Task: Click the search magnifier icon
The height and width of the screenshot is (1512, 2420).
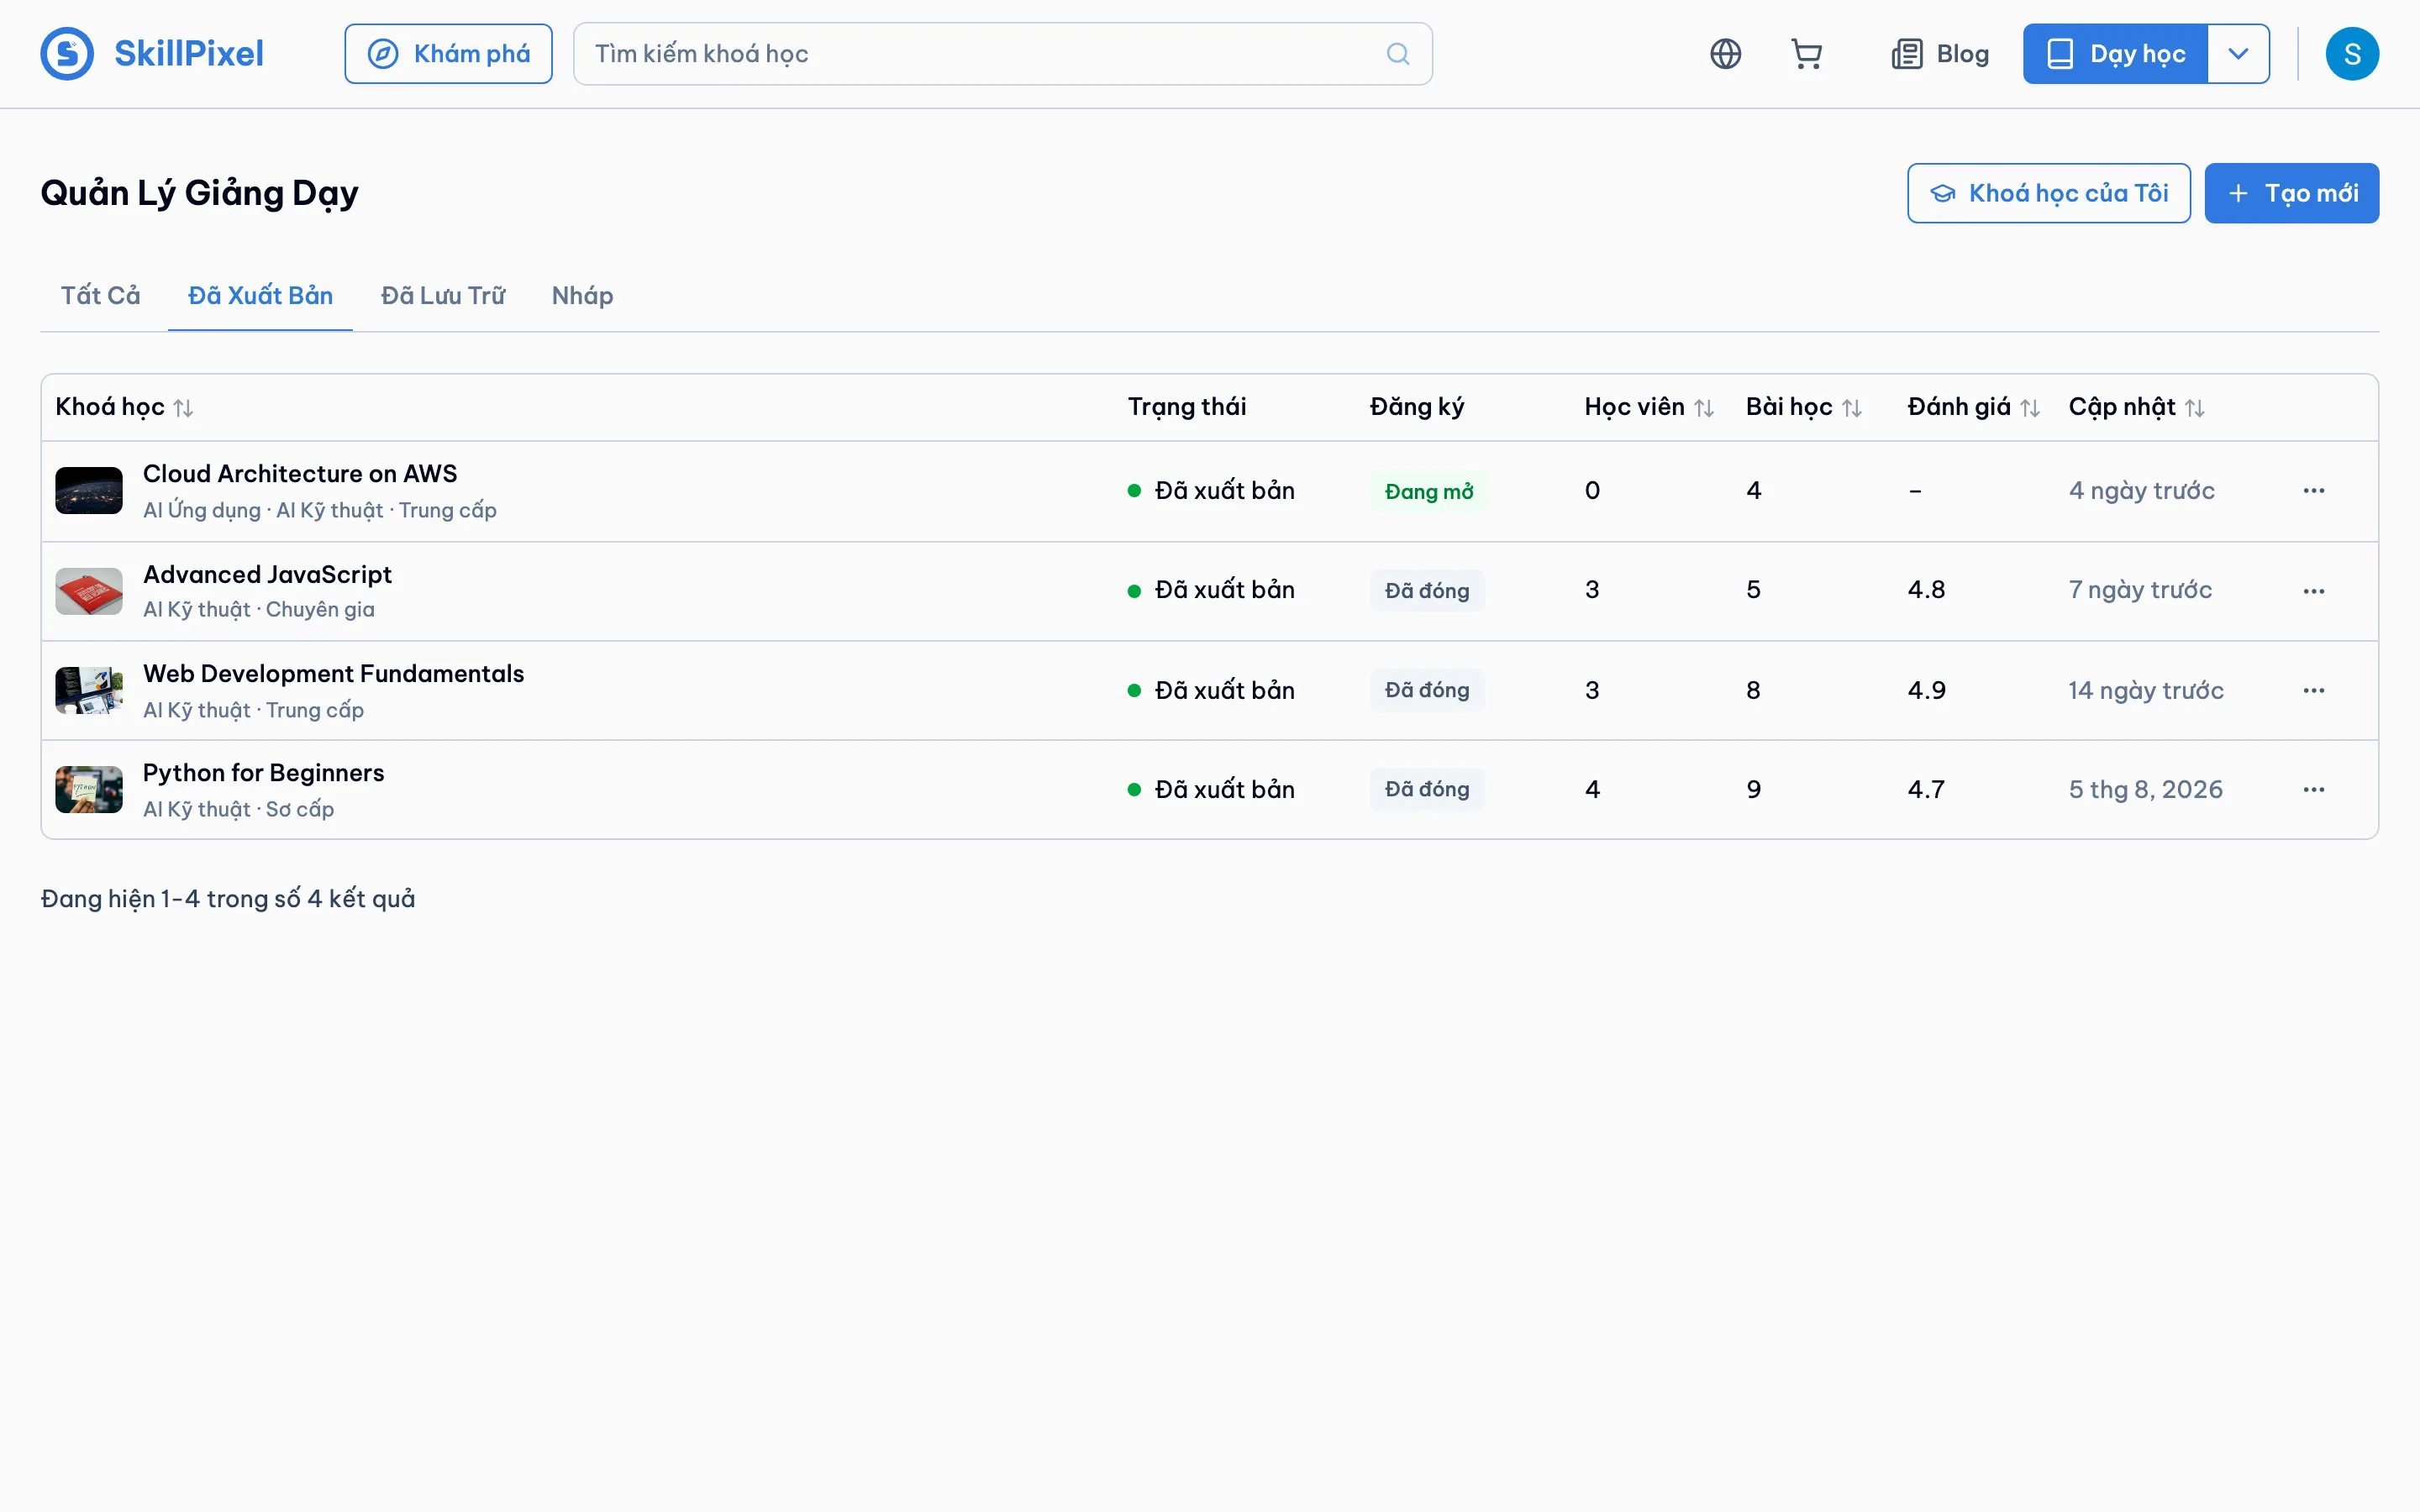Action: (x=1398, y=54)
